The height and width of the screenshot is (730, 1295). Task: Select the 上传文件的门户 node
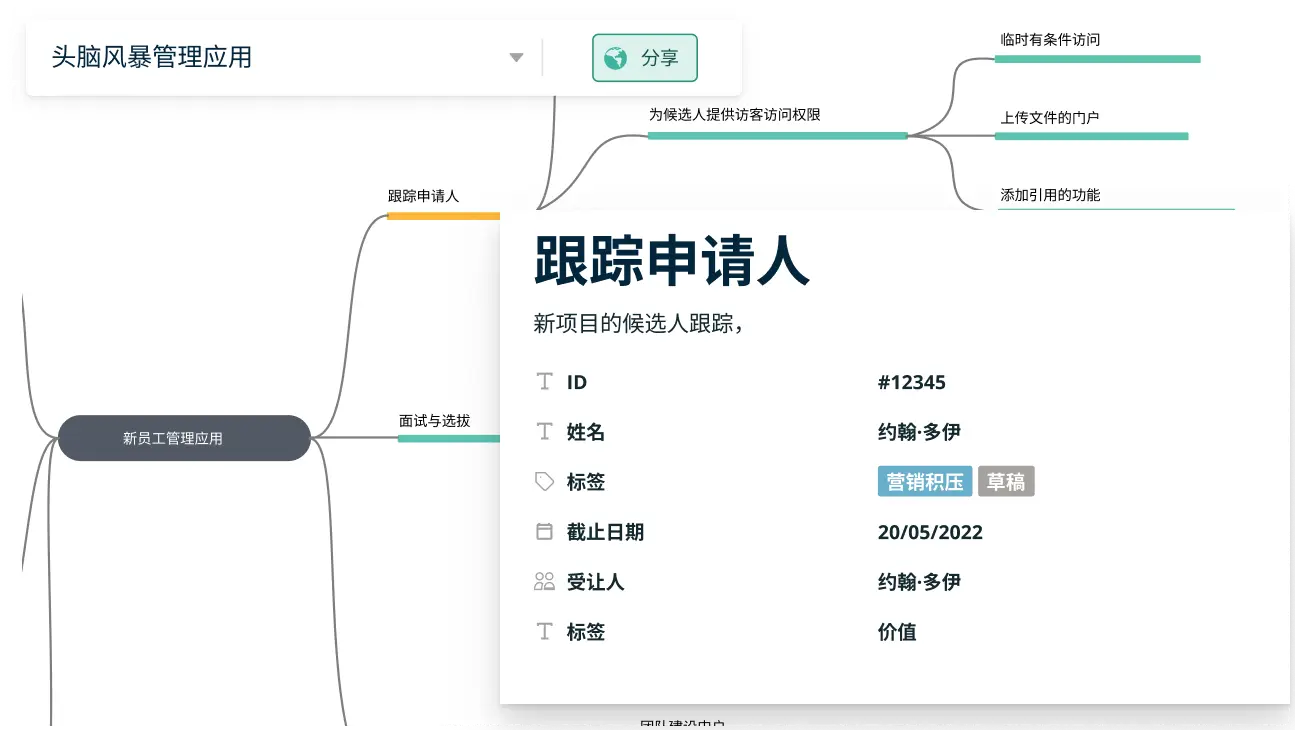(x=1050, y=117)
